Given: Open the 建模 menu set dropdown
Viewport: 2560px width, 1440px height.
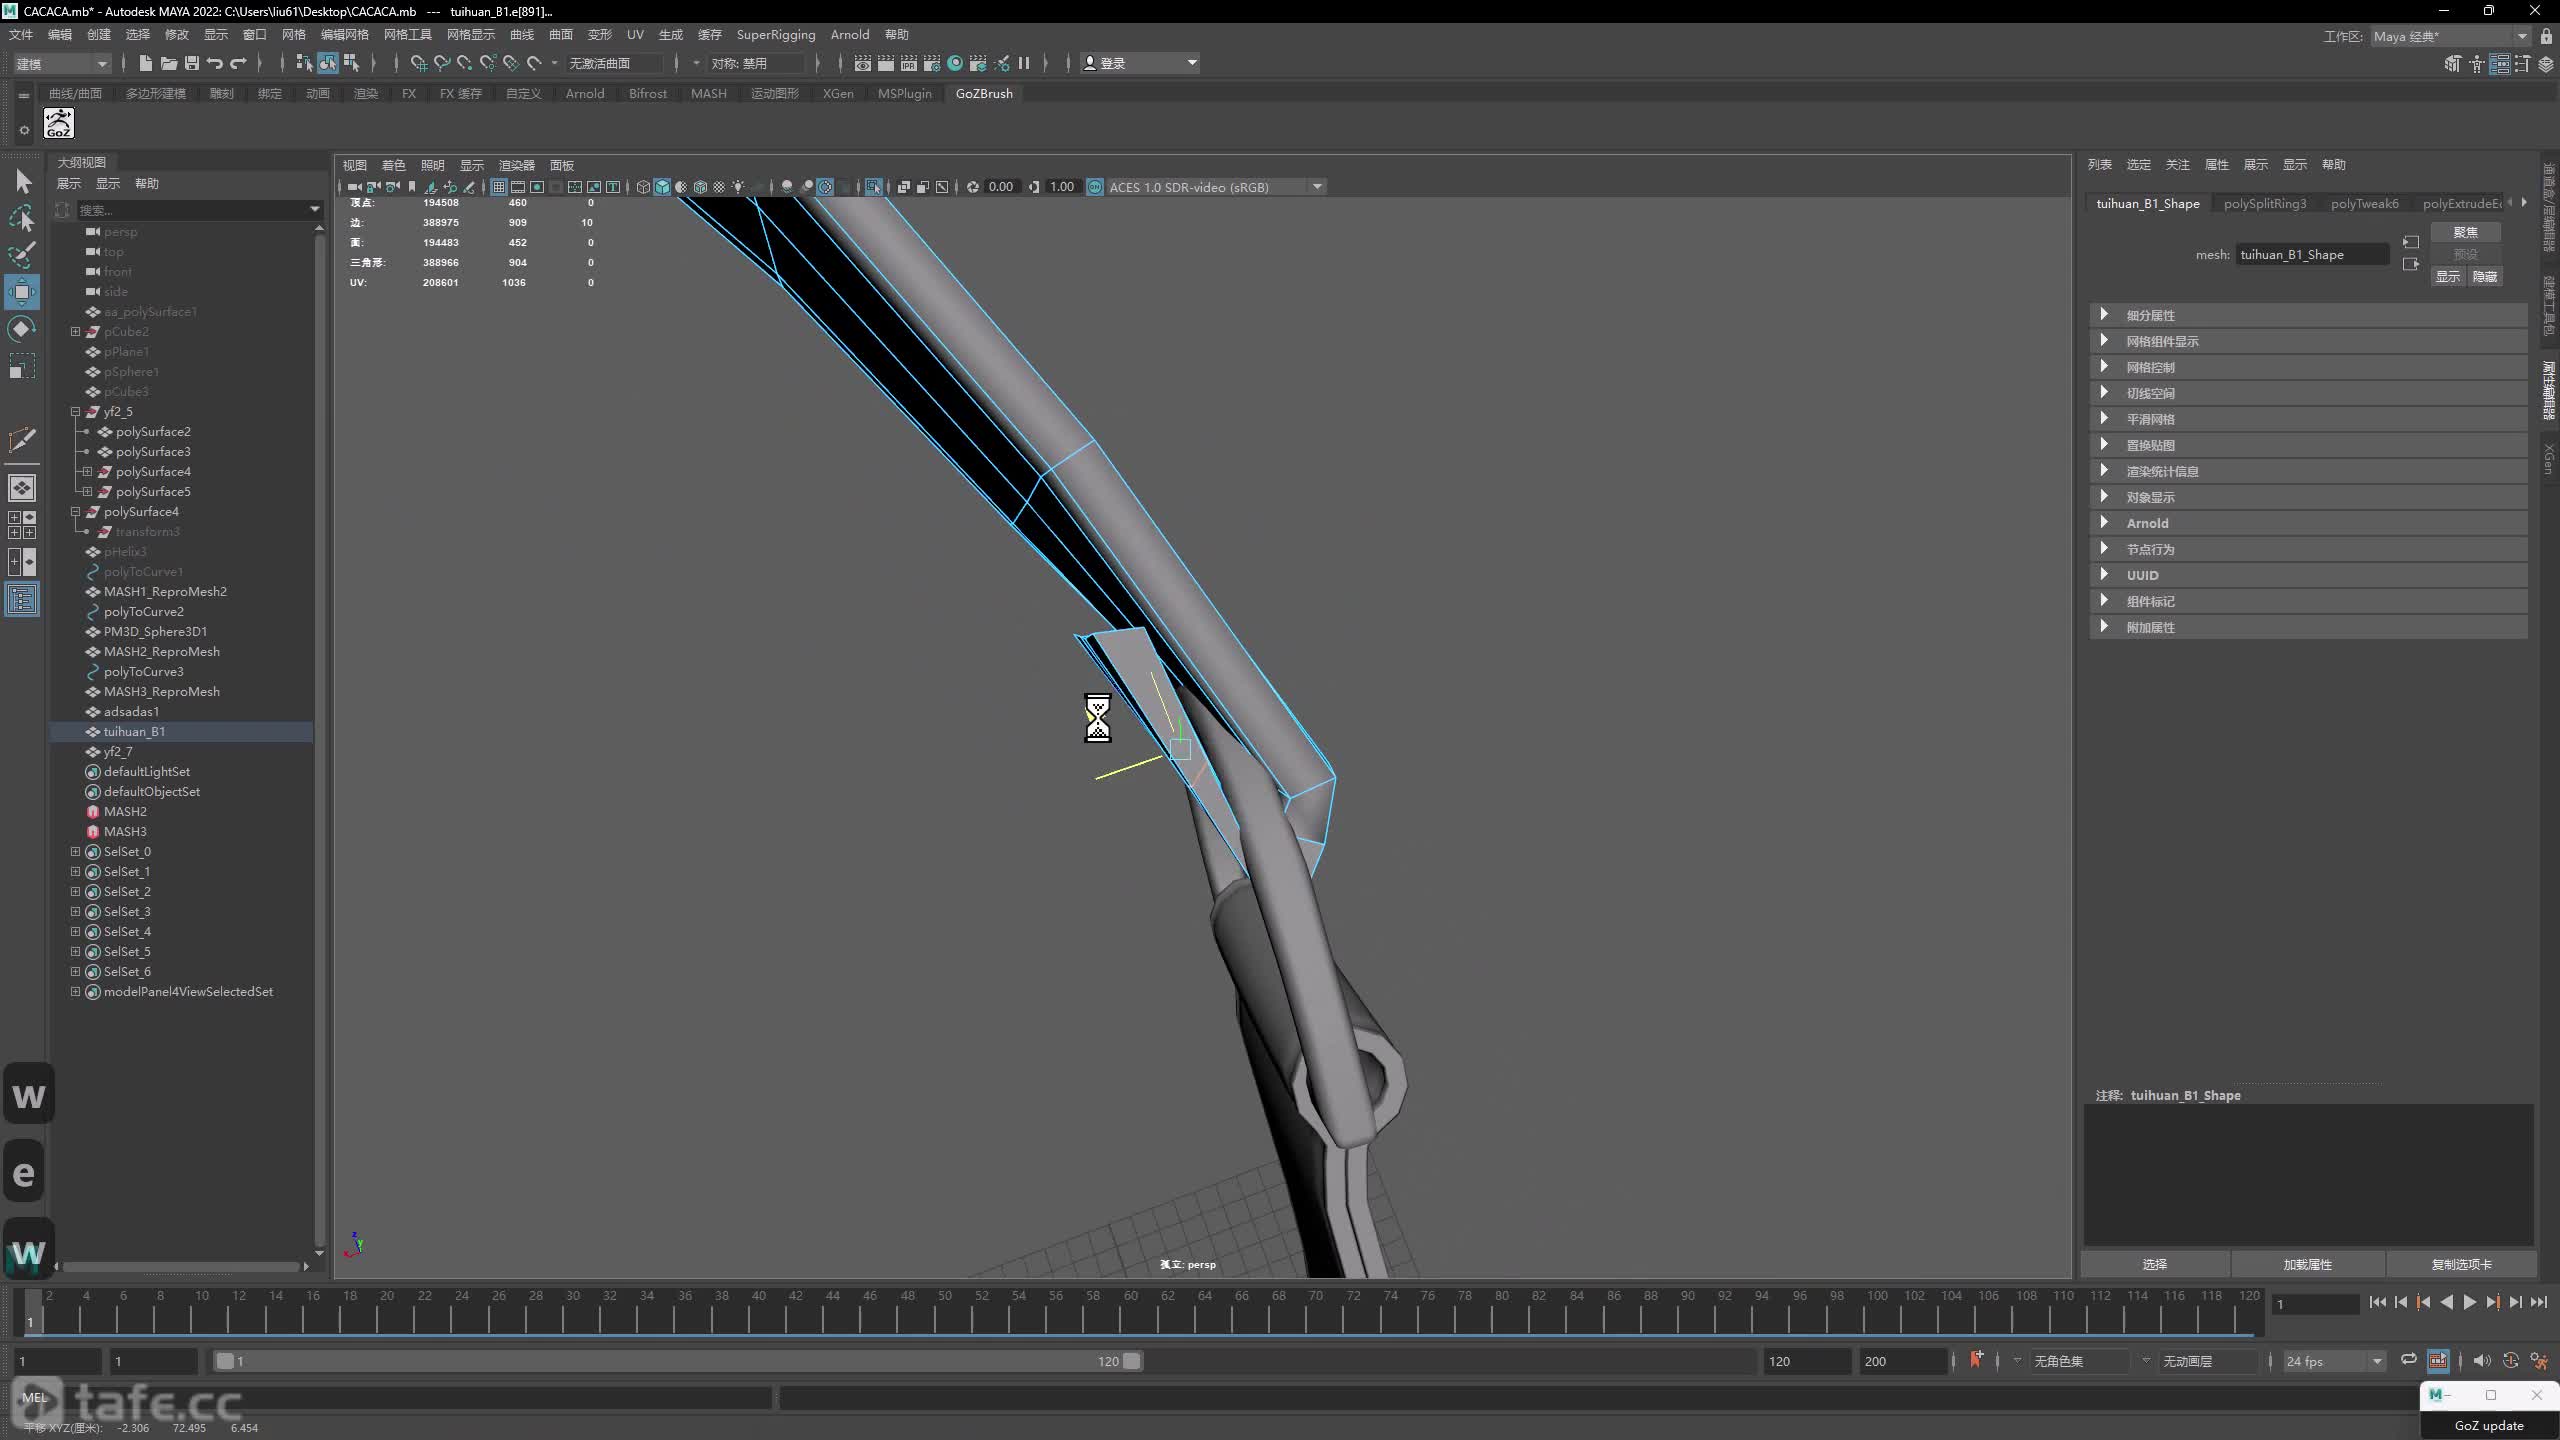Looking at the screenshot, I should pyautogui.click(x=61, y=63).
